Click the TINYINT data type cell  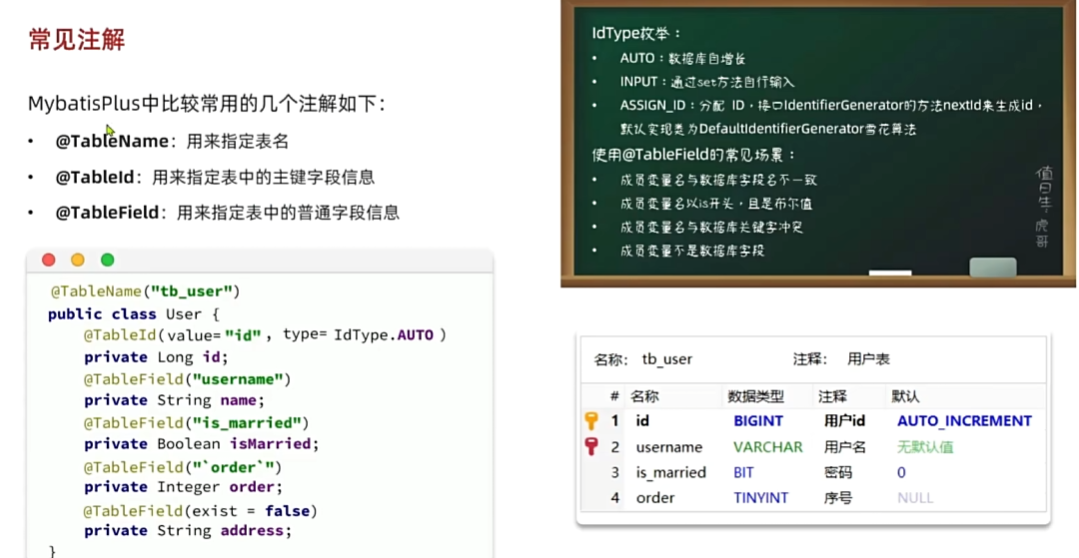pyautogui.click(x=761, y=497)
